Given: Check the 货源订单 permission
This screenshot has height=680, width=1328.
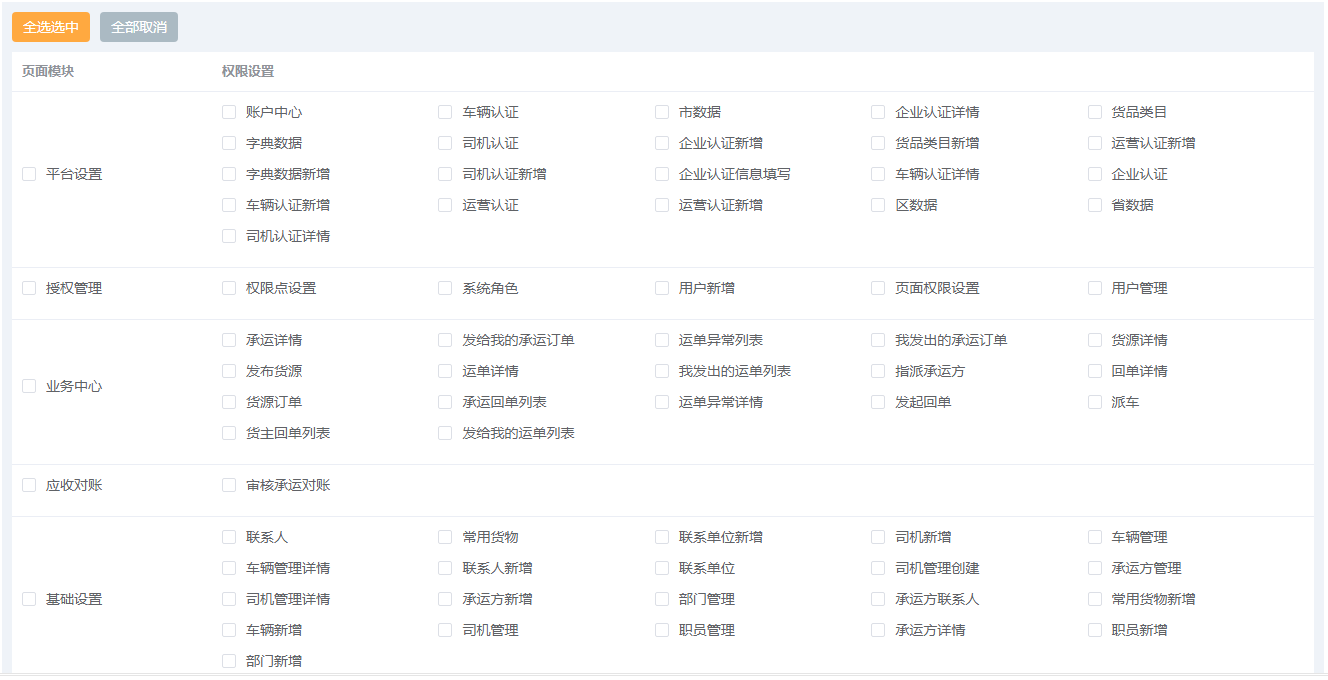Looking at the screenshot, I should [x=229, y=402].
